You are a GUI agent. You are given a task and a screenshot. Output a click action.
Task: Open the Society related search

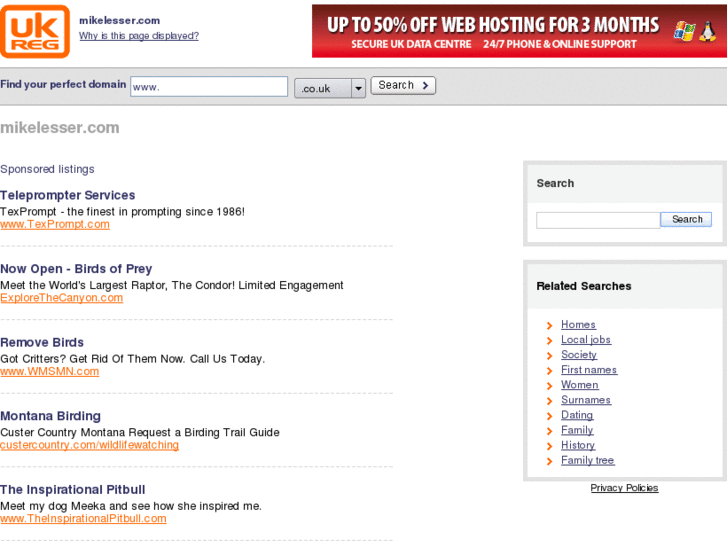579,355
